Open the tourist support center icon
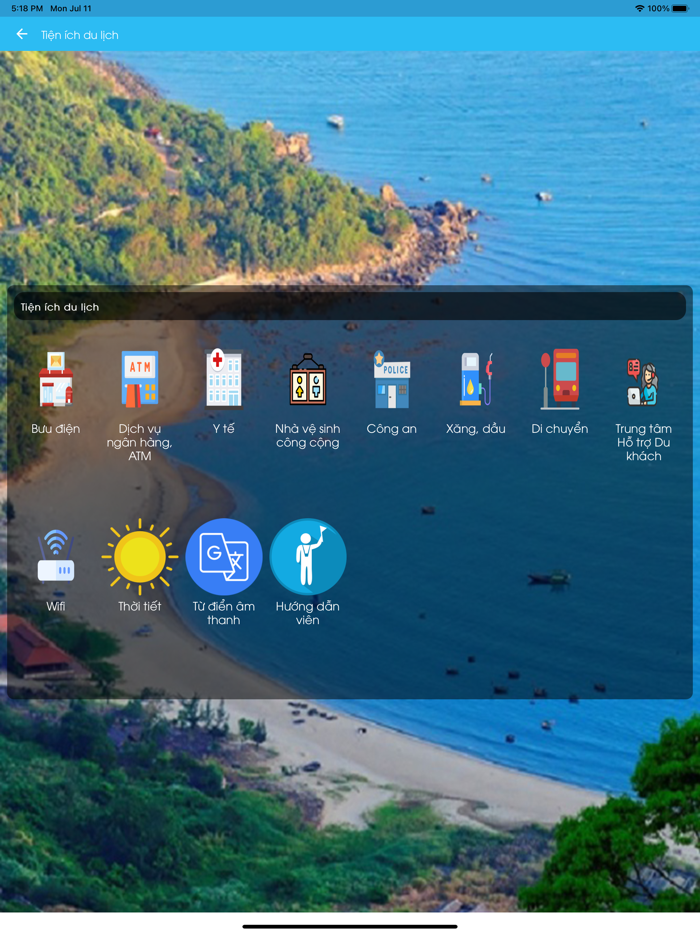Screen dimensions: 700x934 tap(643, 382)
